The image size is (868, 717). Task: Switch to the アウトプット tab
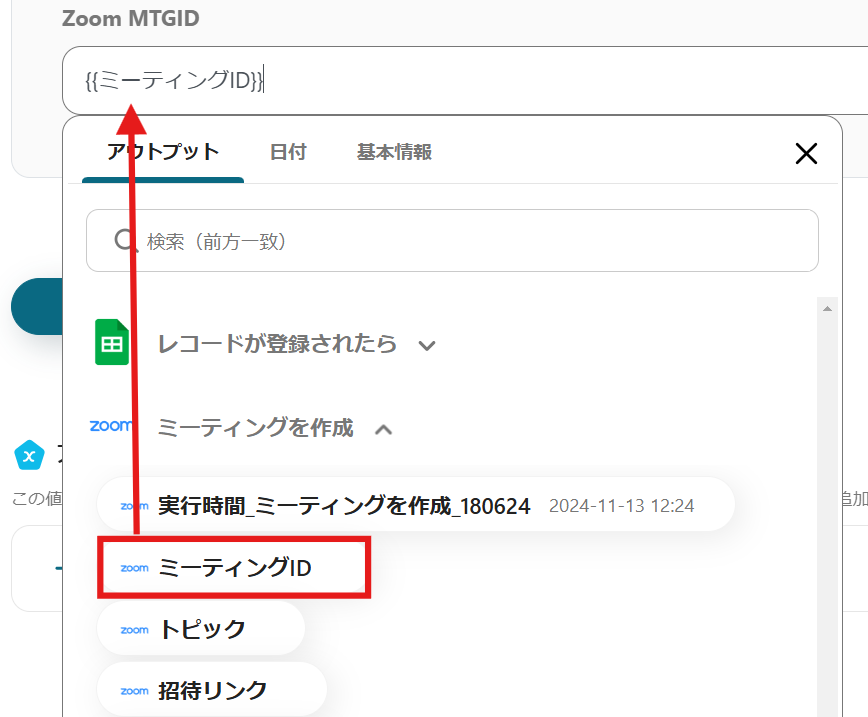click(163, 152)
